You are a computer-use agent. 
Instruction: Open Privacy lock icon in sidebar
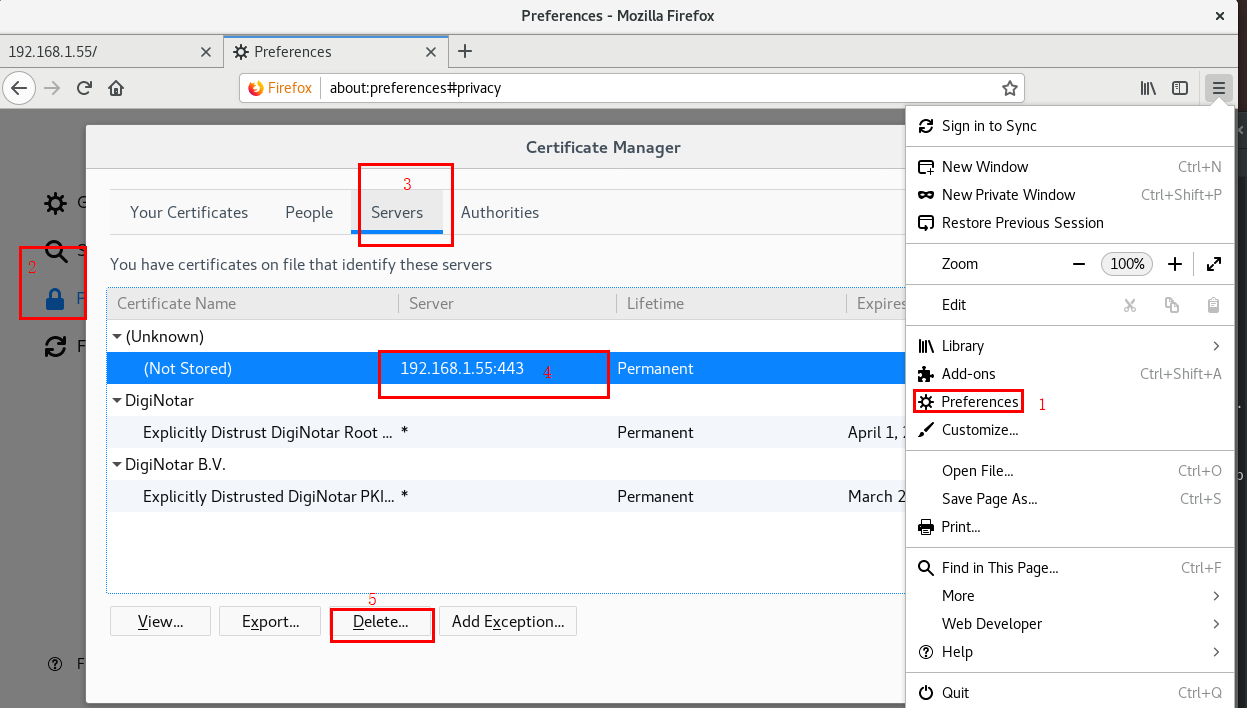coord(55,298)
